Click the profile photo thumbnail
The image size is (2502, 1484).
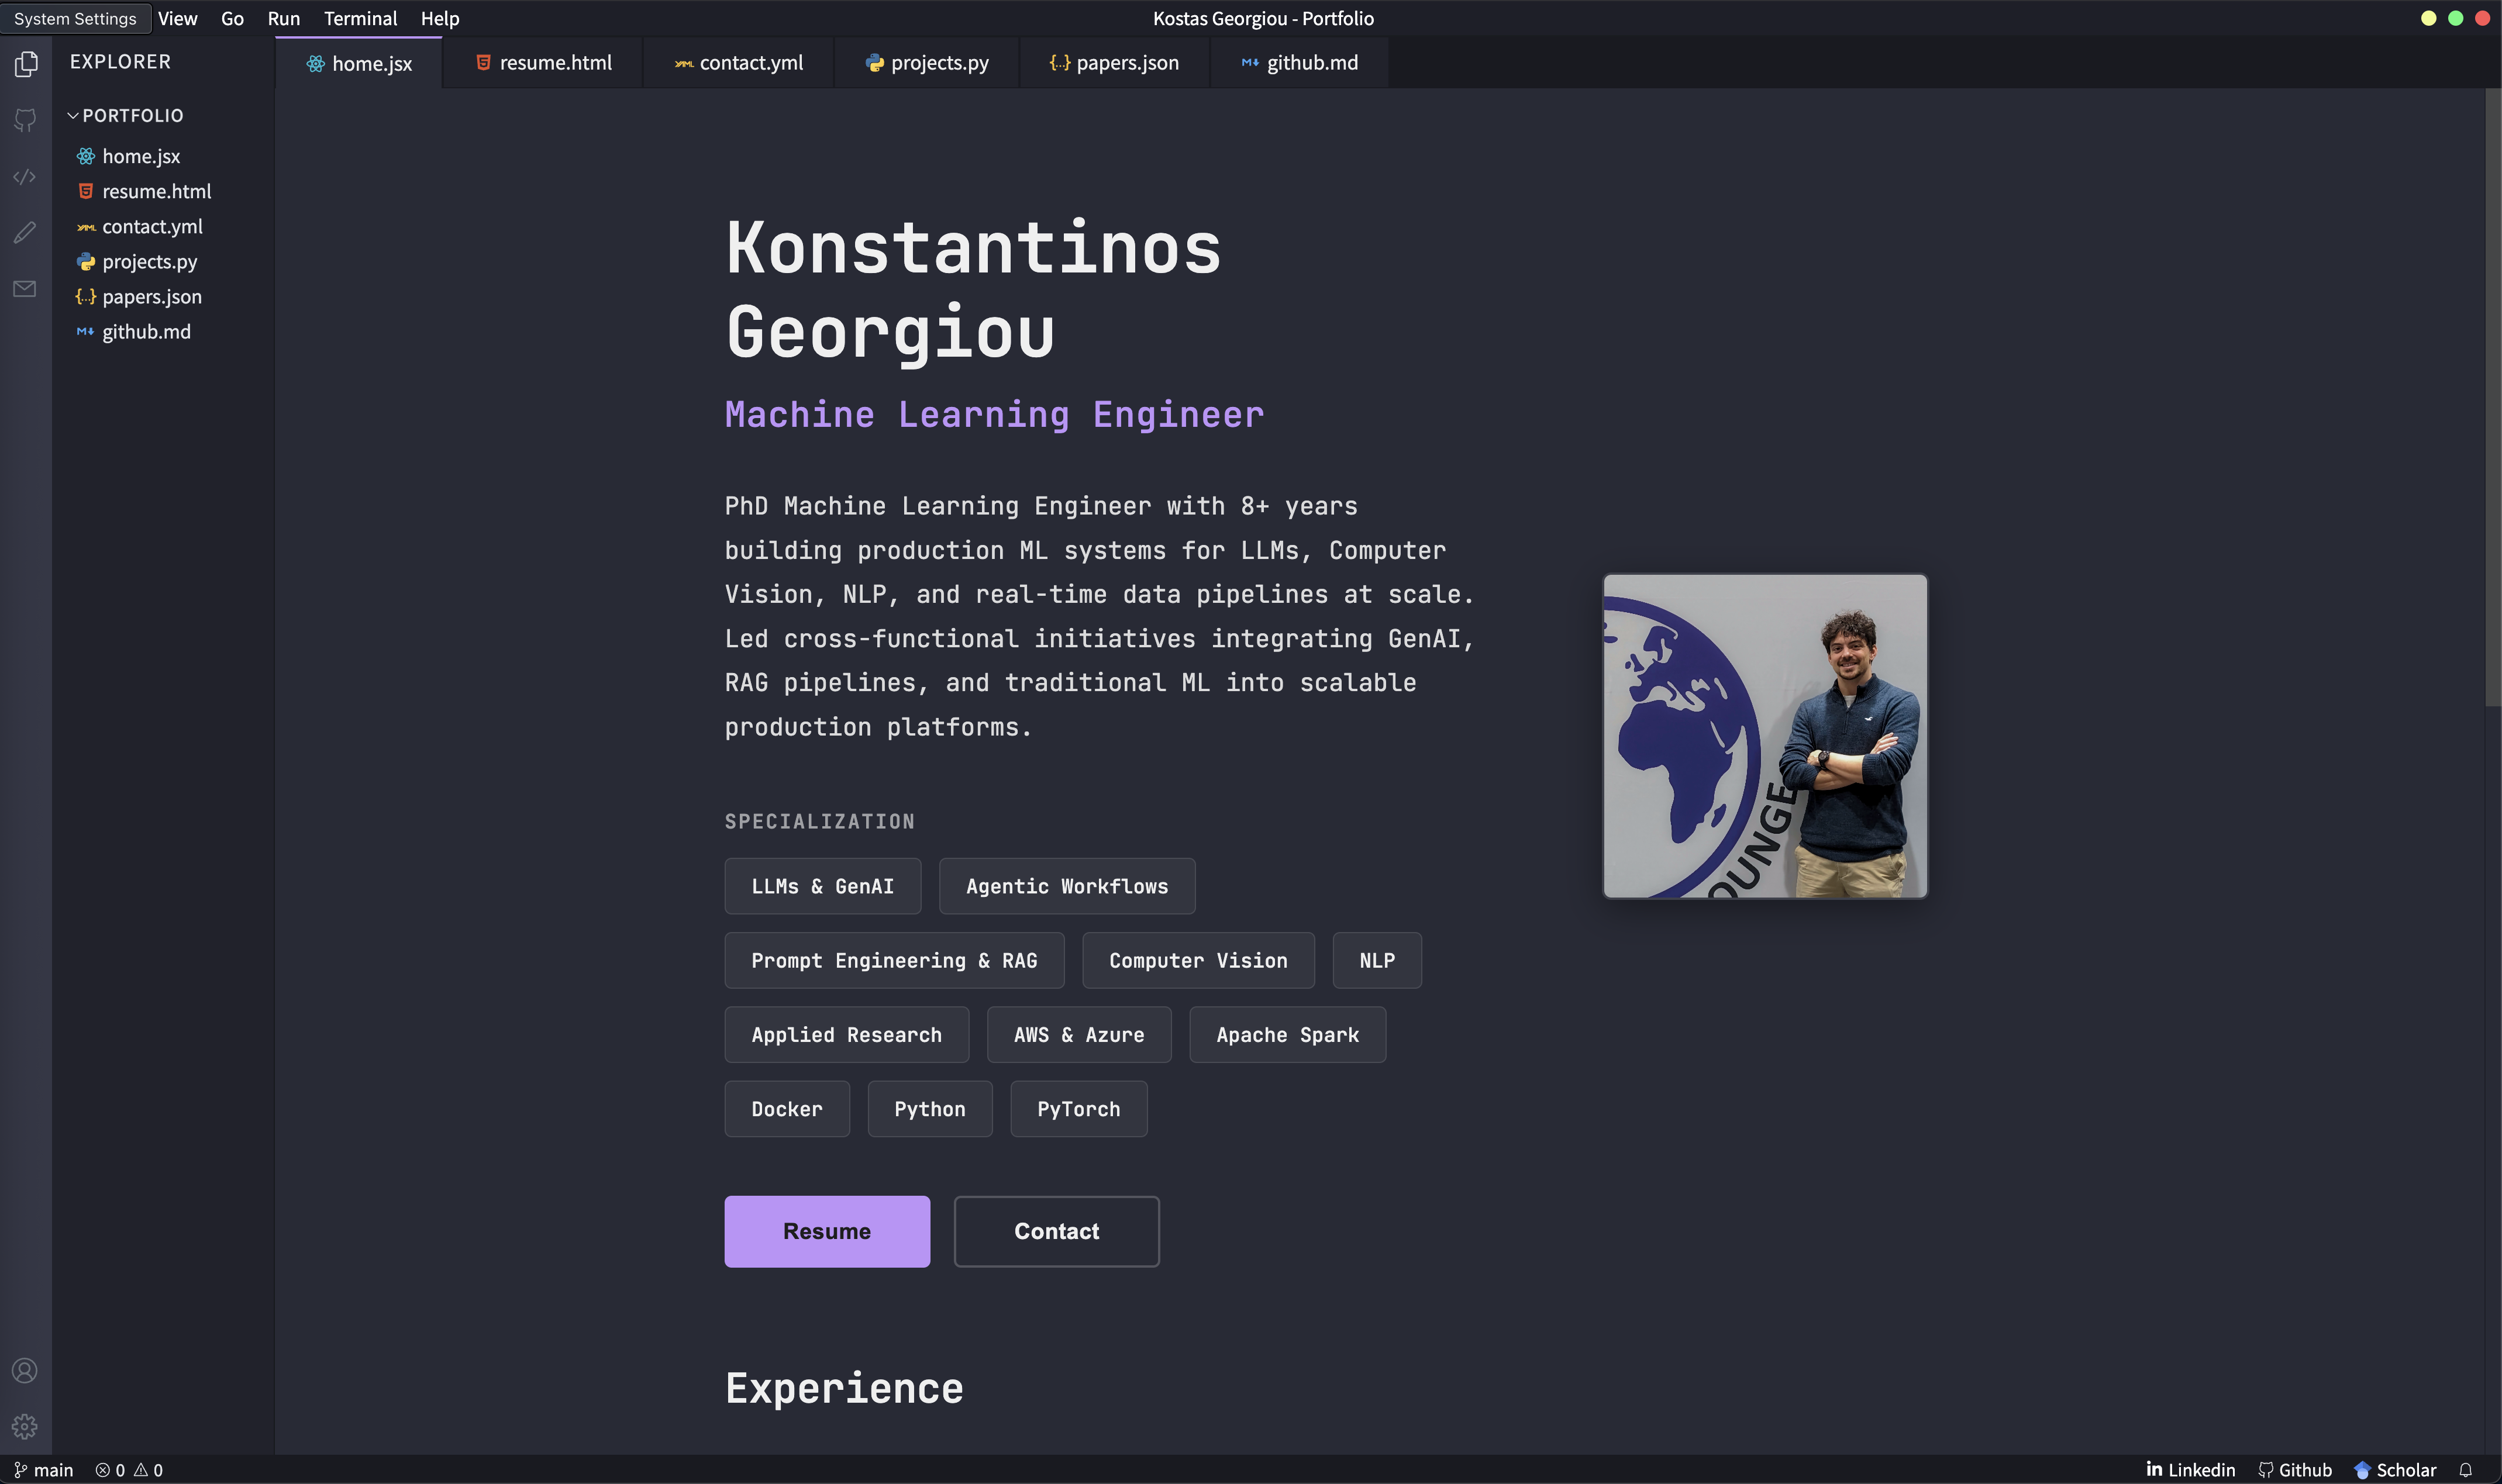1765,736
